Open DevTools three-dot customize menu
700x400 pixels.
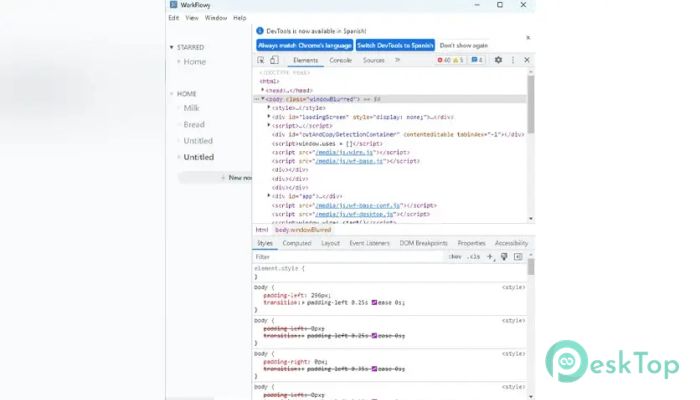[512, 60]
